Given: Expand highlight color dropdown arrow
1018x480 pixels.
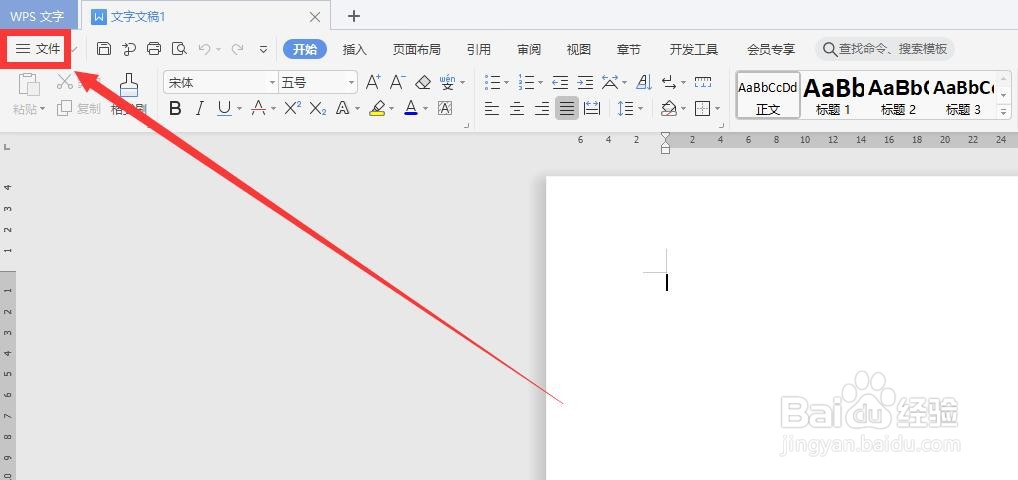Looking at the screenshot, I should pos(391,109).
